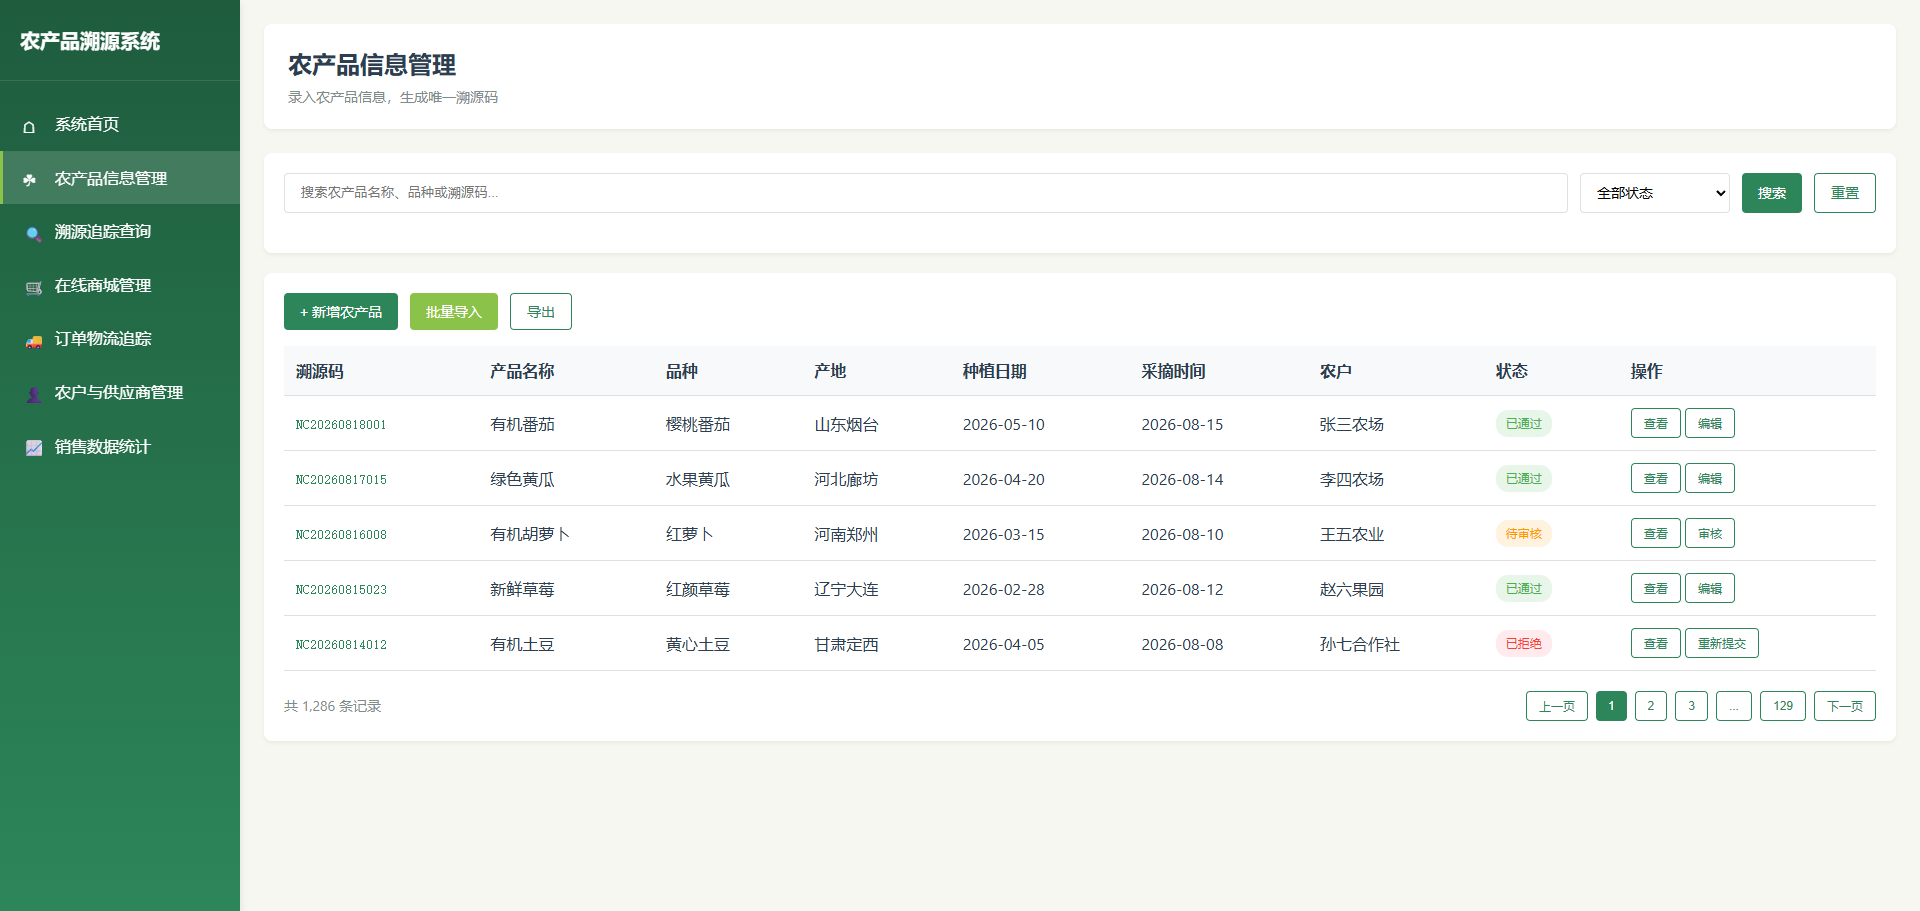
Task: Click 新增农产品 button
Action: [341, 312]
